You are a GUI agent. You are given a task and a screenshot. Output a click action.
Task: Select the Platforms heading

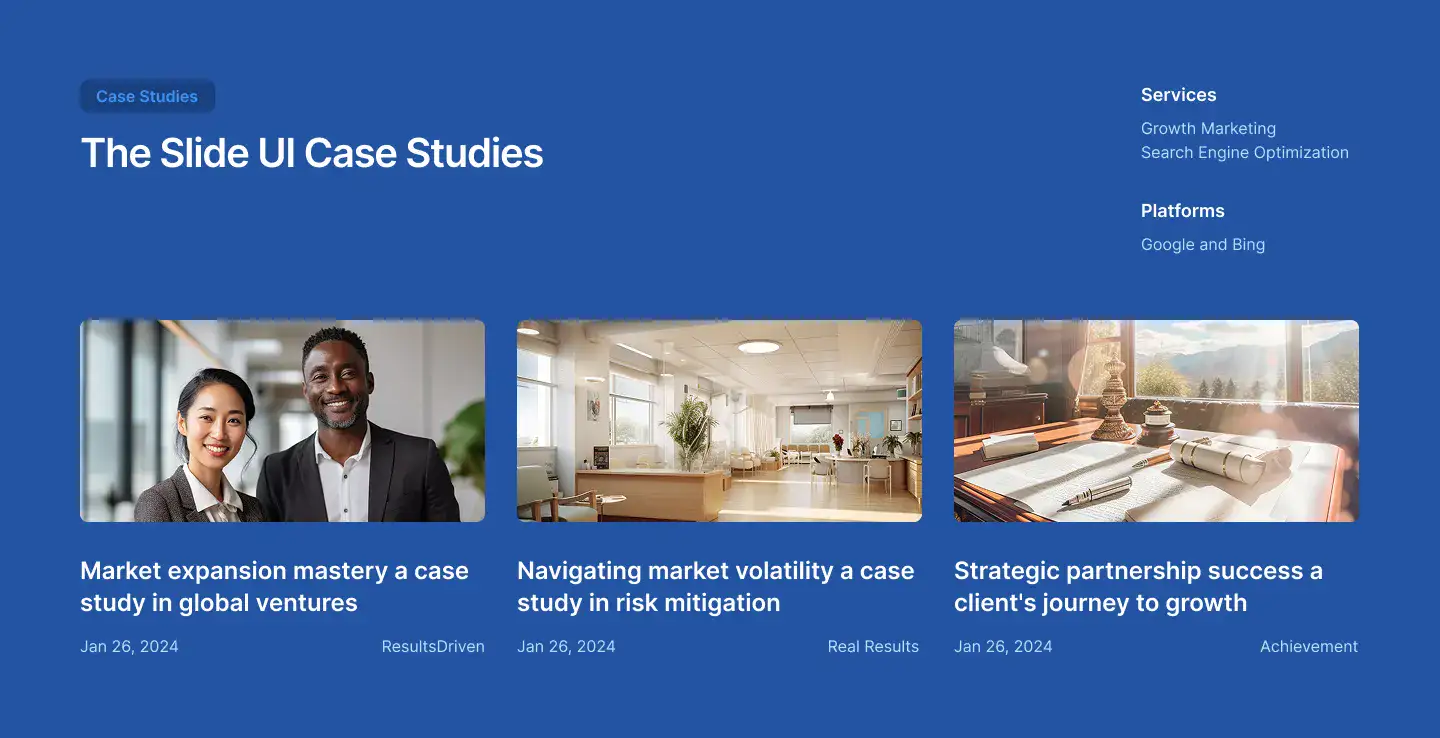pos(1183,211)
